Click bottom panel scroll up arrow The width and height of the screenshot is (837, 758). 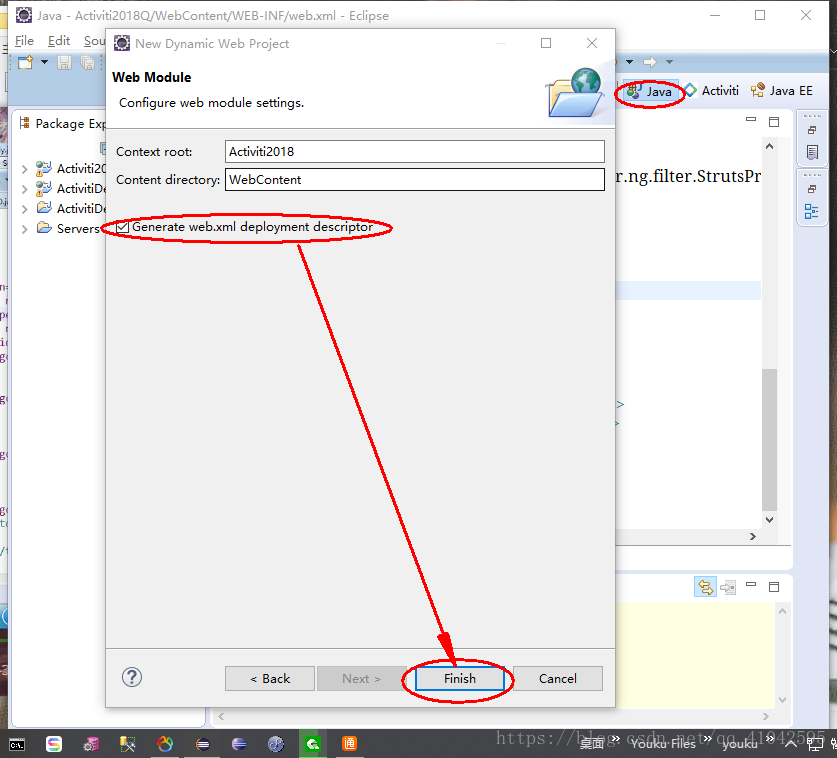point(783,611)
